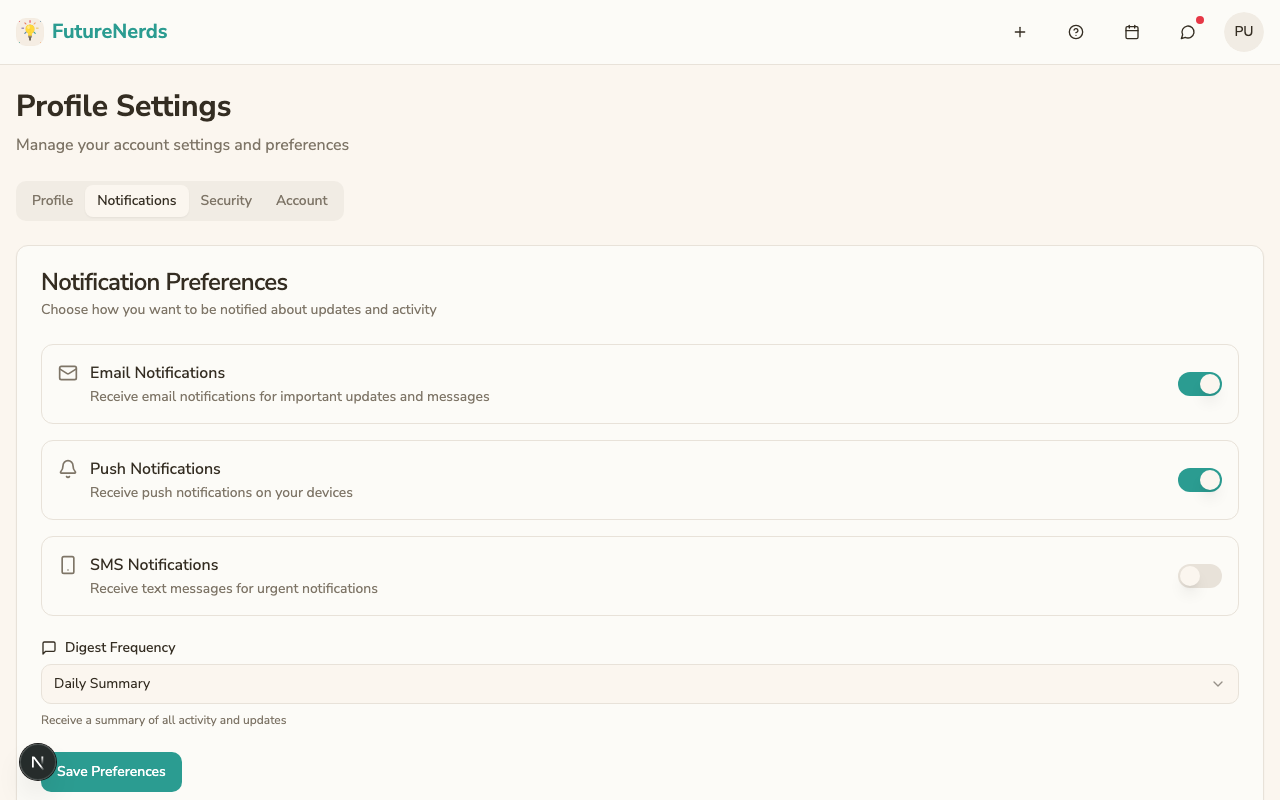
Task: Click the bell icon beside Push Notifications
Action: (x=68, y=469)
